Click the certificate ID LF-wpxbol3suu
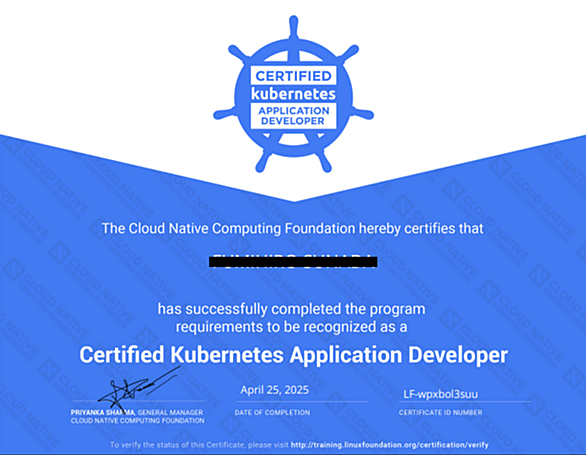This screenshot has width=586, height=455. (440, 394)
